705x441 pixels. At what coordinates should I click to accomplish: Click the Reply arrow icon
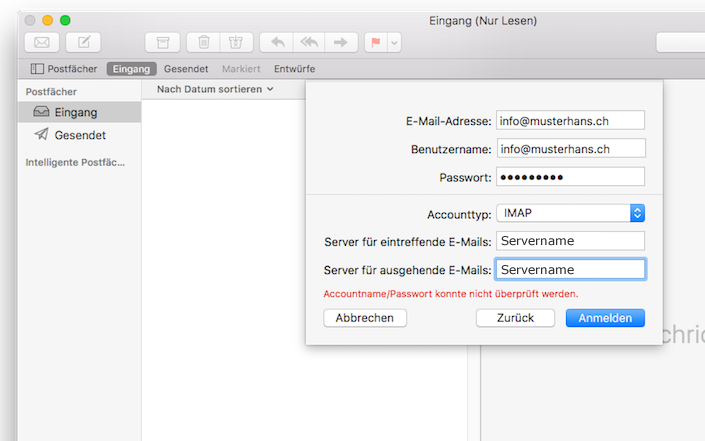click(x=277, y=42)
